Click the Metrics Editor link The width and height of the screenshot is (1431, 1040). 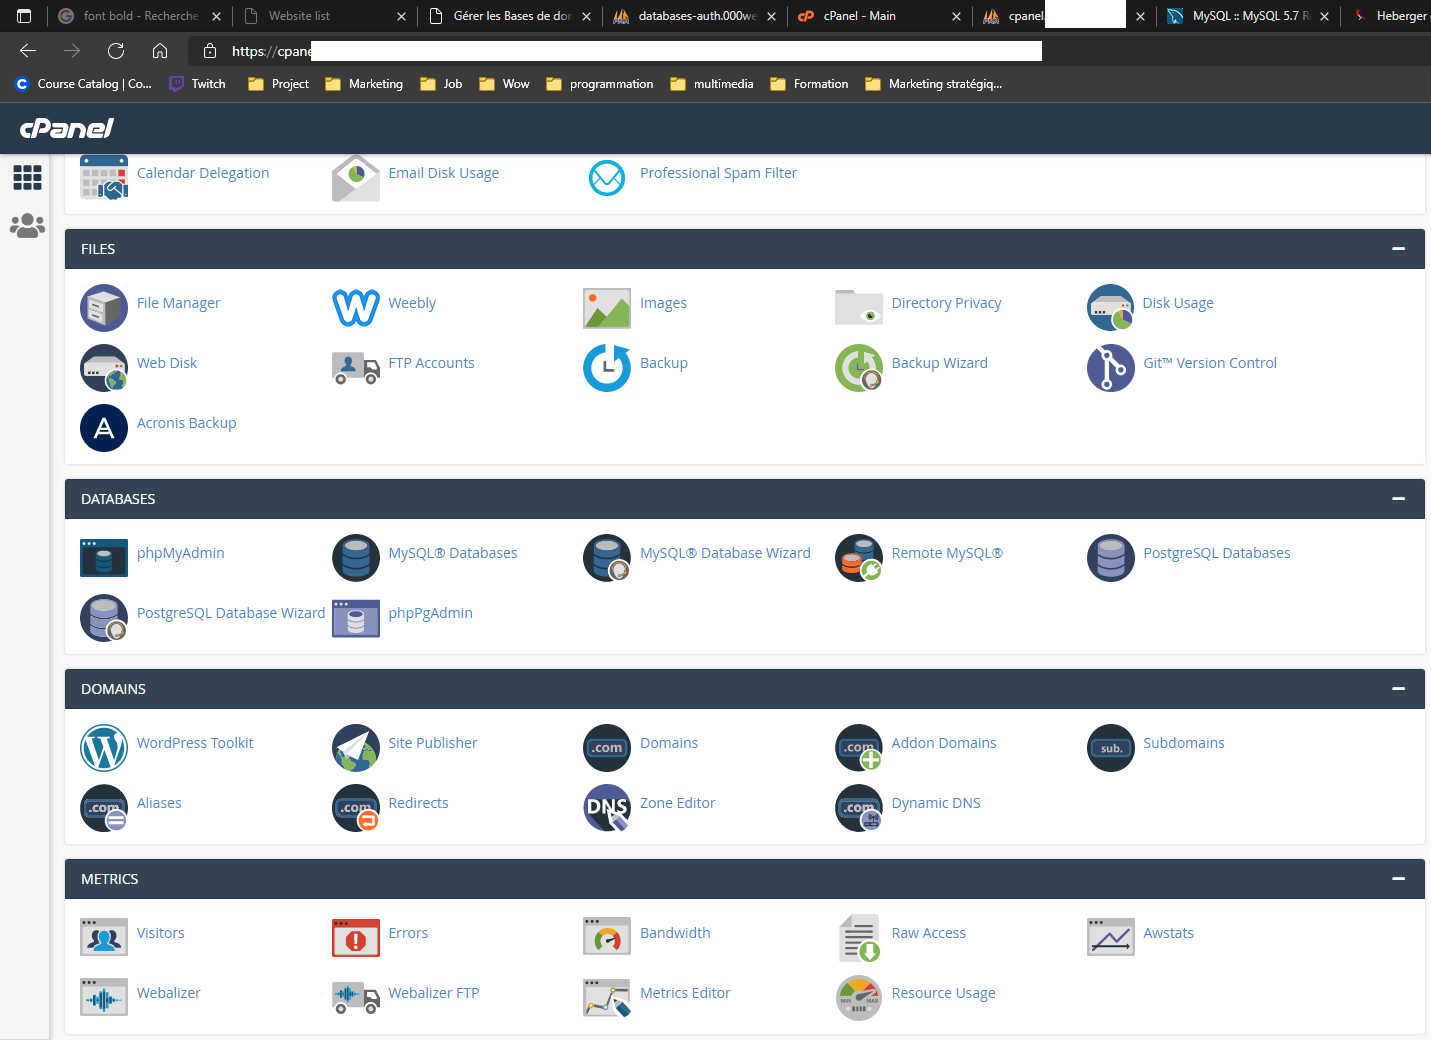point(685,993)
